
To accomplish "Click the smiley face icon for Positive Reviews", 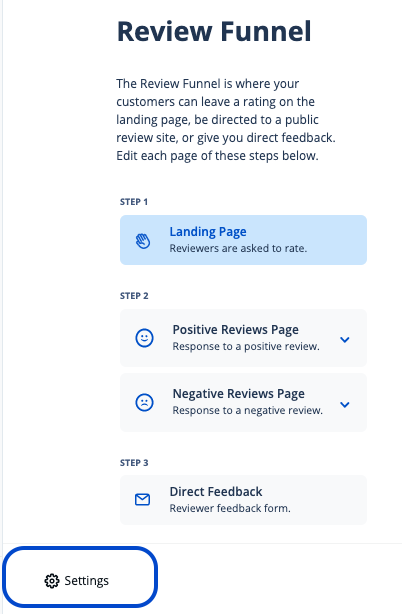I will click(x=144, y=338).
